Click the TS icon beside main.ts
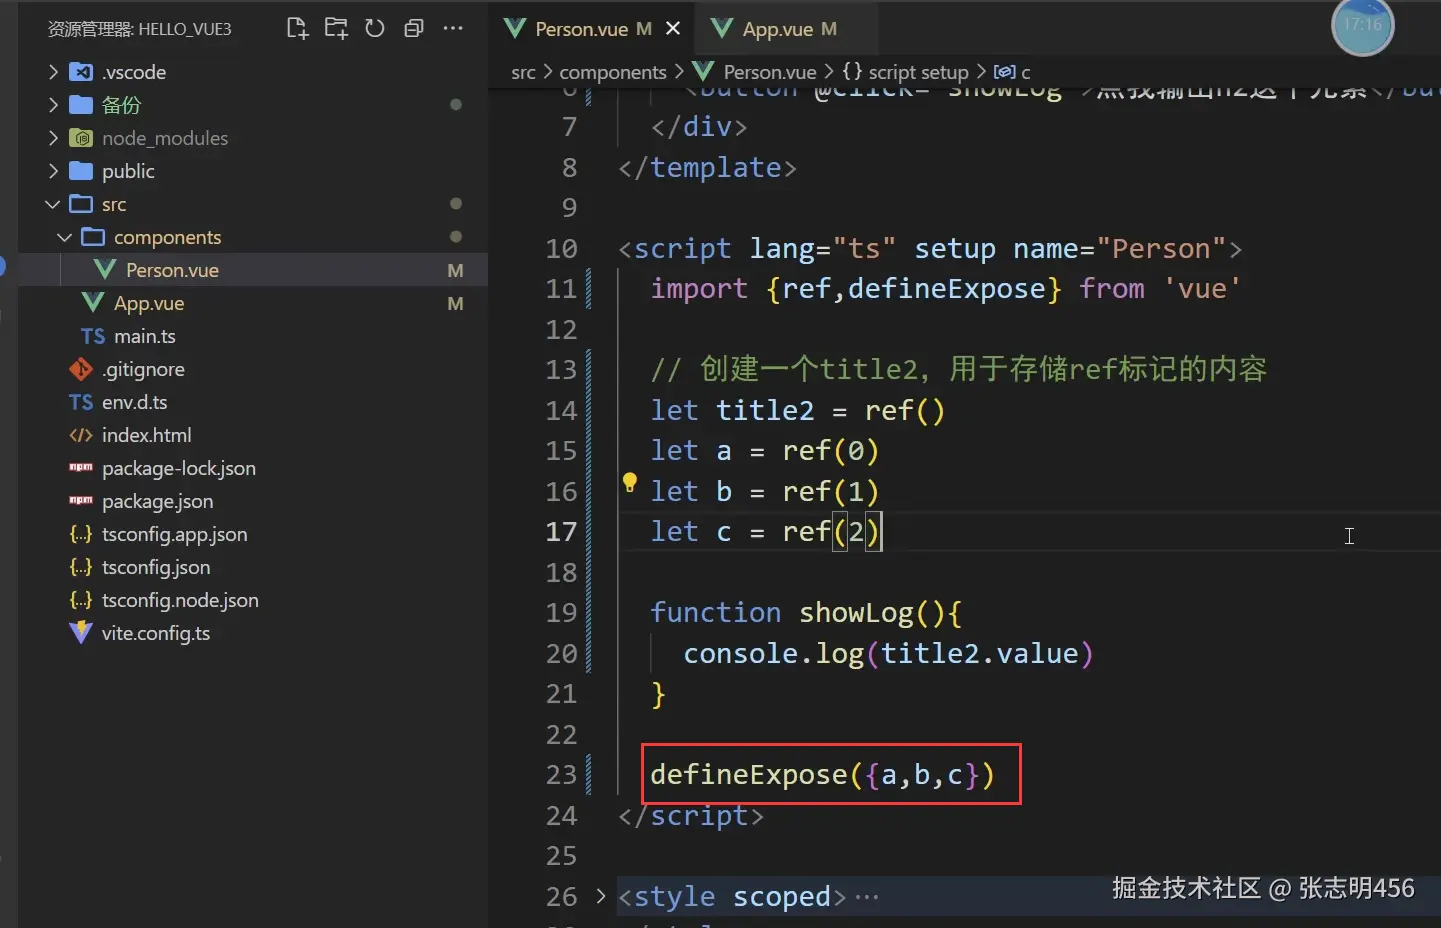The image size is (1441, 928). pyautogui.click(x=93, y=336)
